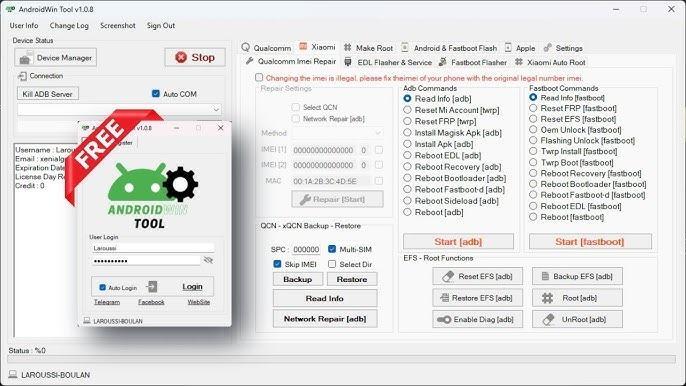
Task: Click the Qualcomm tab icon
Action: (x=246, y=47)
